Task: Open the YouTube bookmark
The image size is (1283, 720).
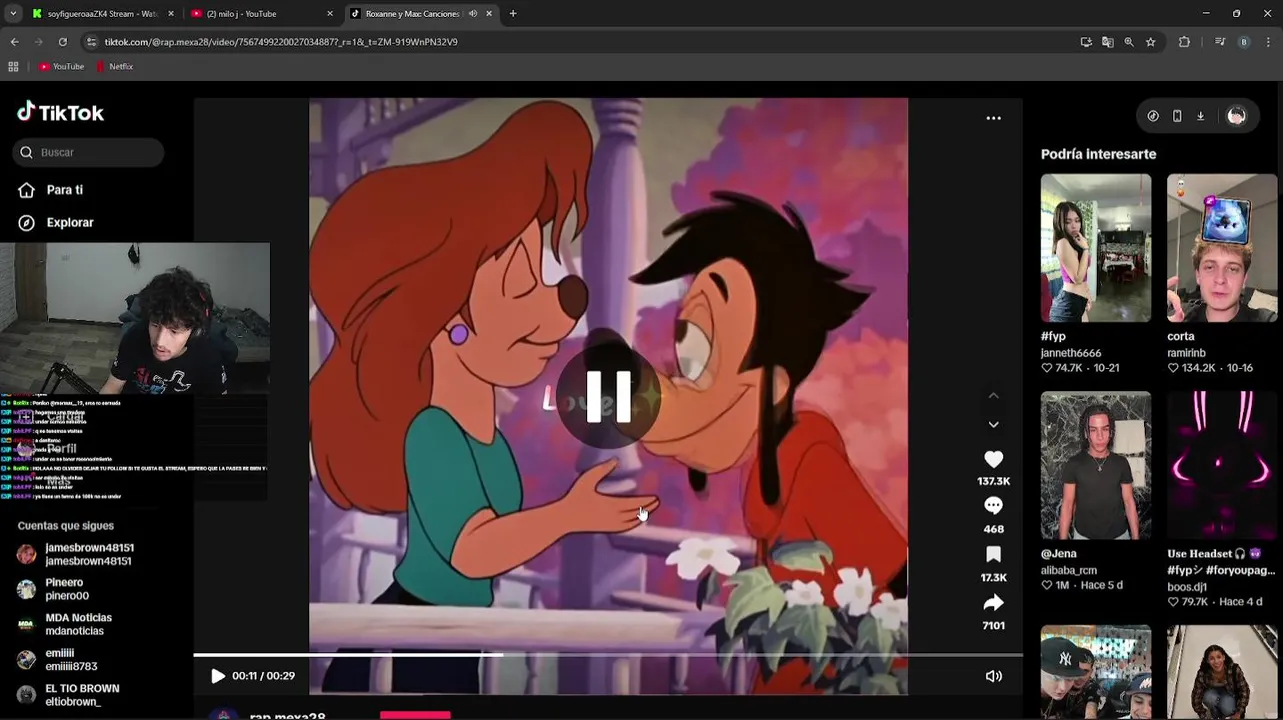Action: click(x=62, y=67)
